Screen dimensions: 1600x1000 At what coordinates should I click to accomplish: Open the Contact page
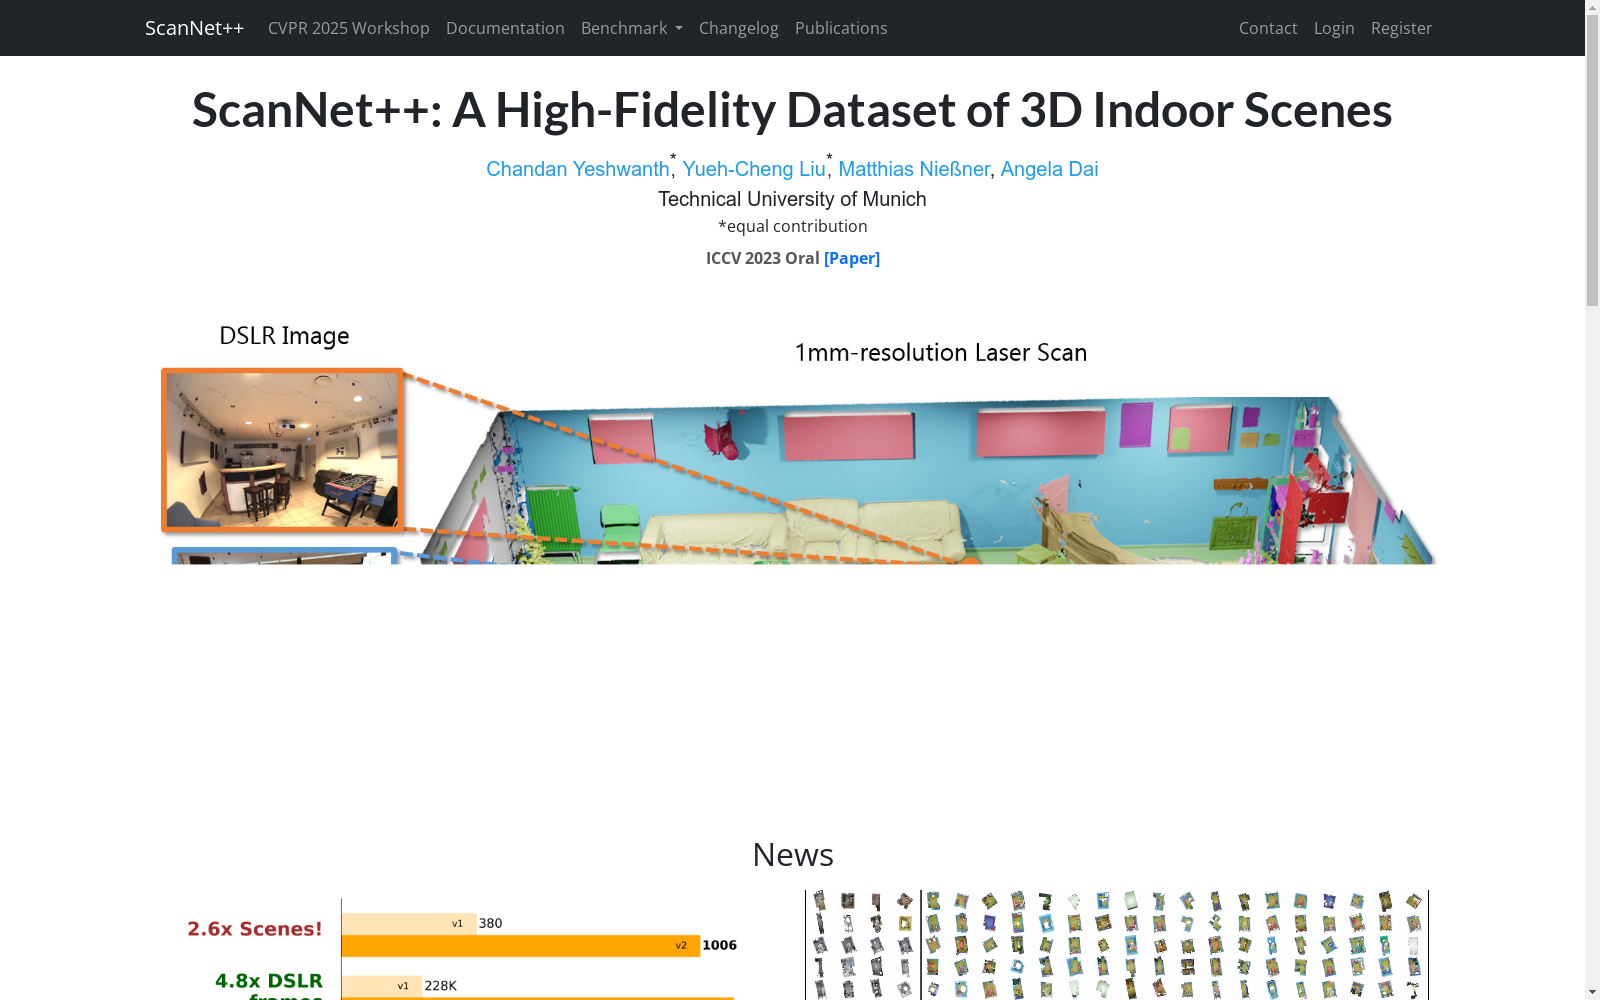(1267, 28)
